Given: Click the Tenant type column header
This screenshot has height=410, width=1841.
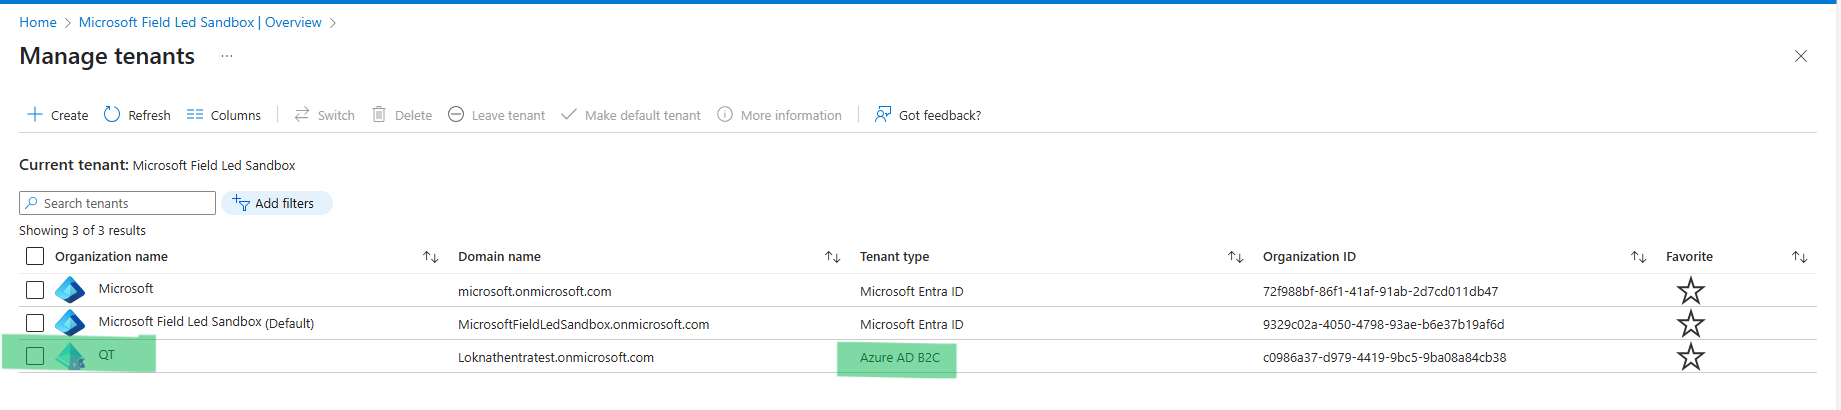Looking at the screenshot, I should 895,257.
